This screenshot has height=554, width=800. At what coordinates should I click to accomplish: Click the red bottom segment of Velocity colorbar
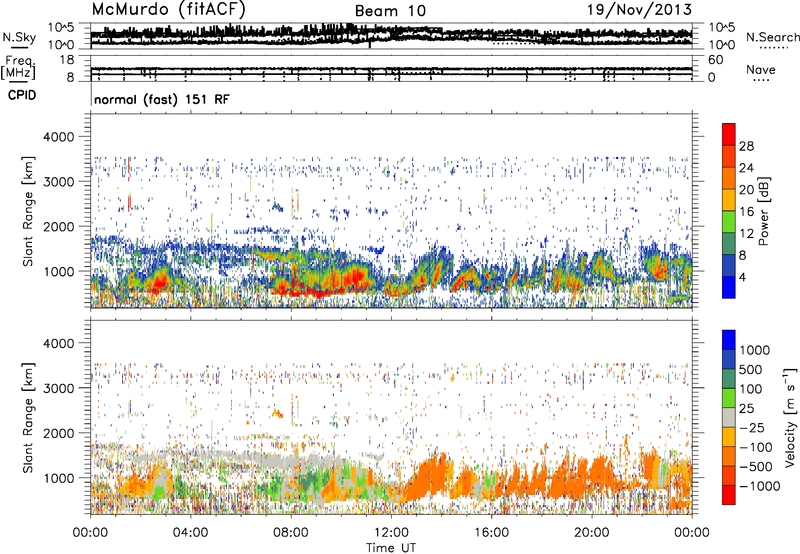(729, 495)
